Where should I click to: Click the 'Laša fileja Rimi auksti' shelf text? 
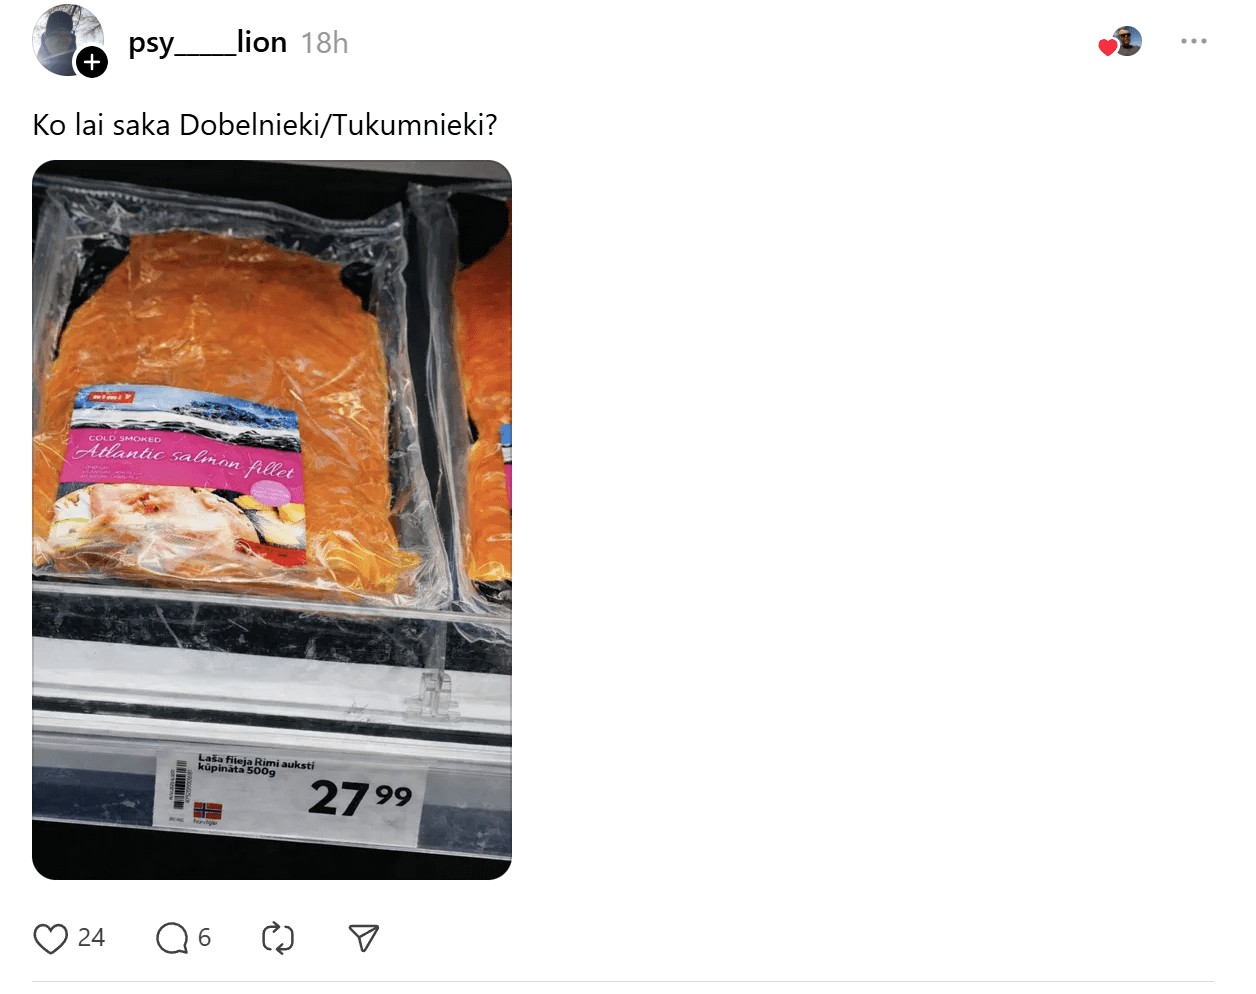pos(256,763)
